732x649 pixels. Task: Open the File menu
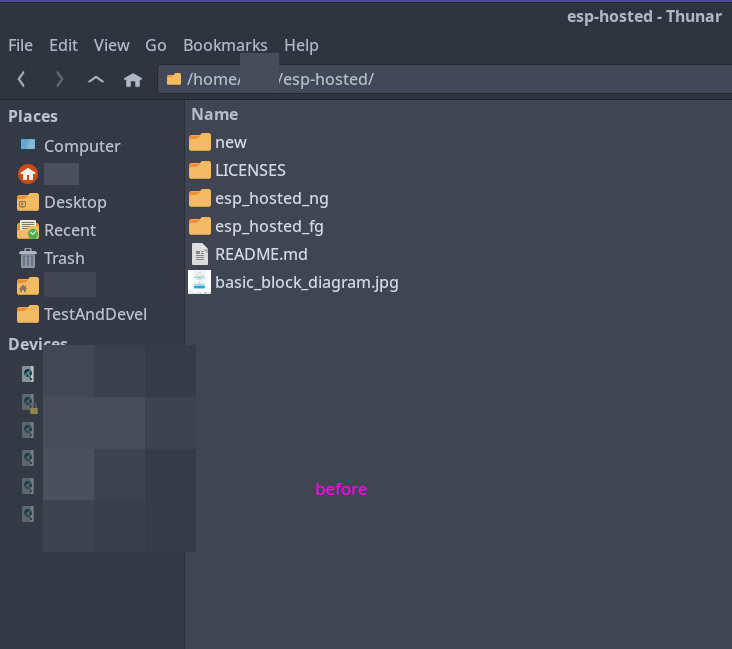(21, 45)
